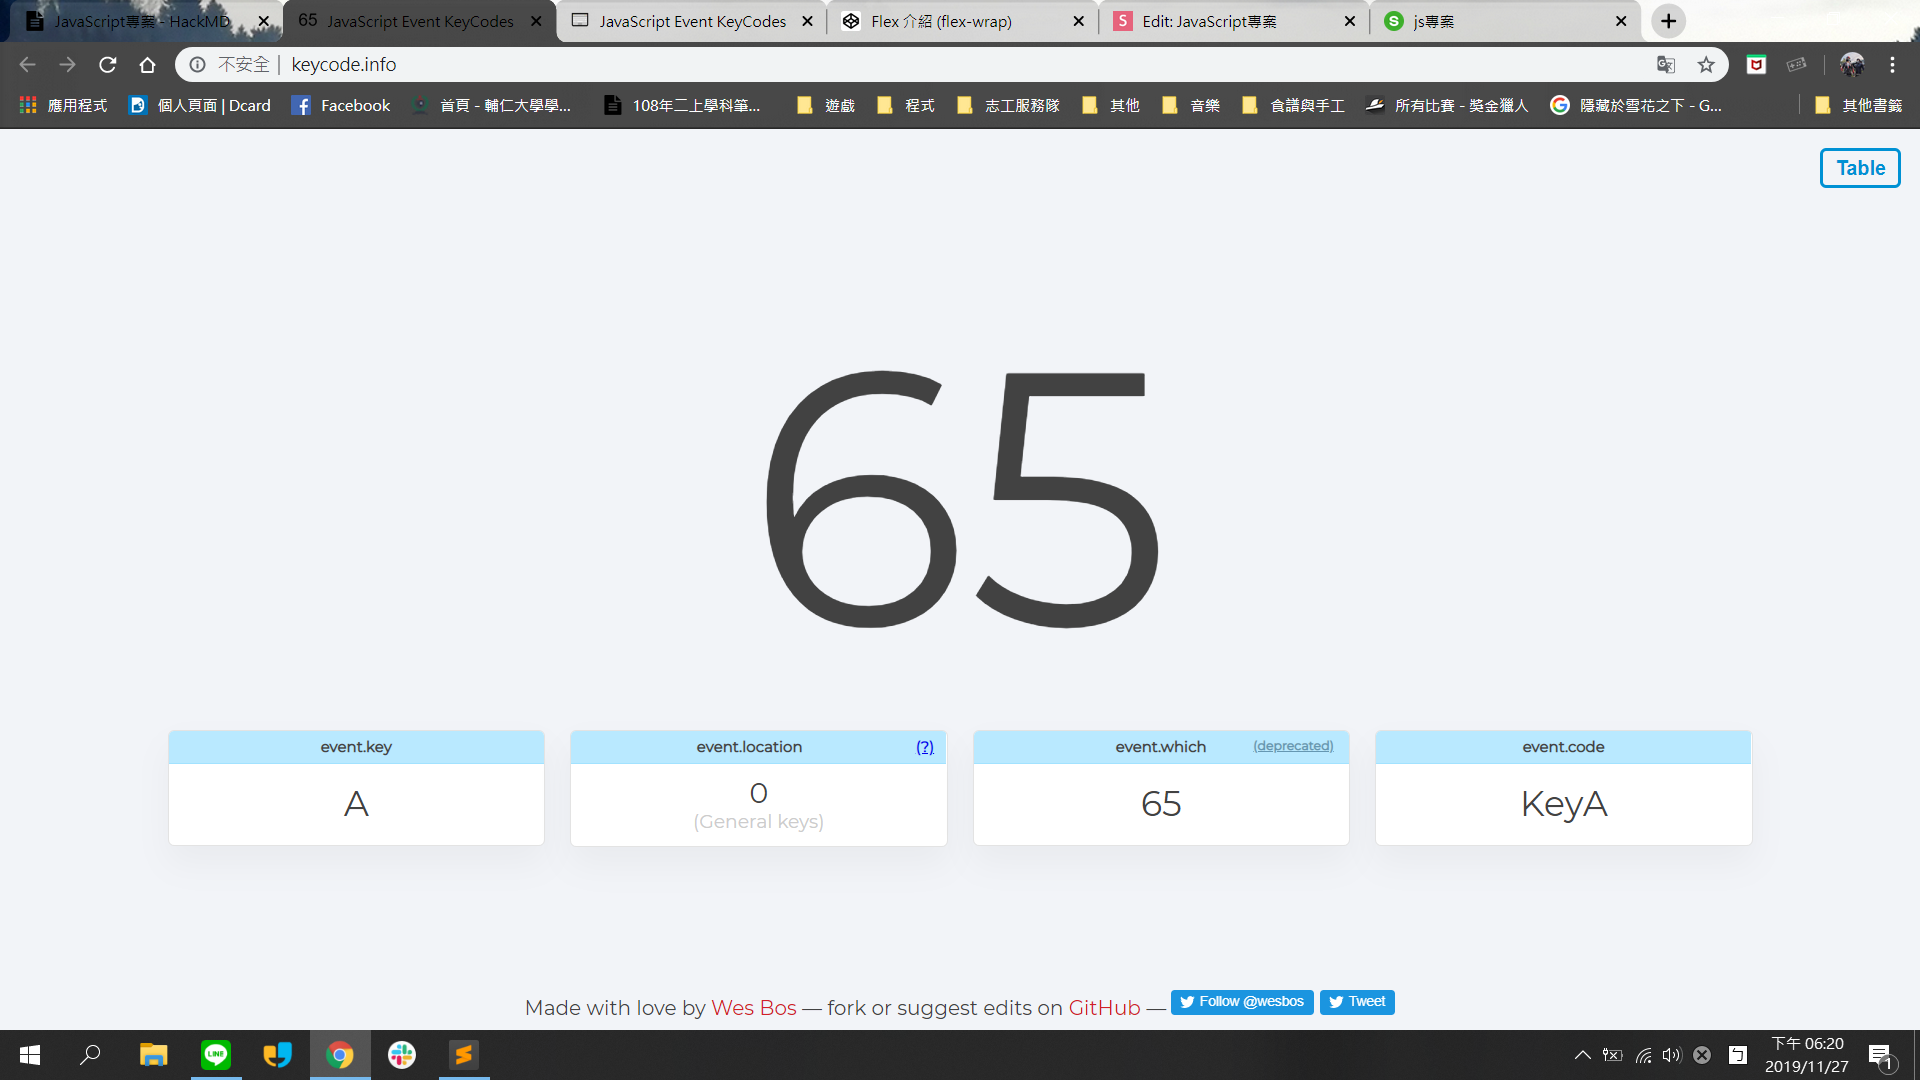Click the Tweet button
This screenshot has width=1920, height=1080.
pos(1357,1002)
